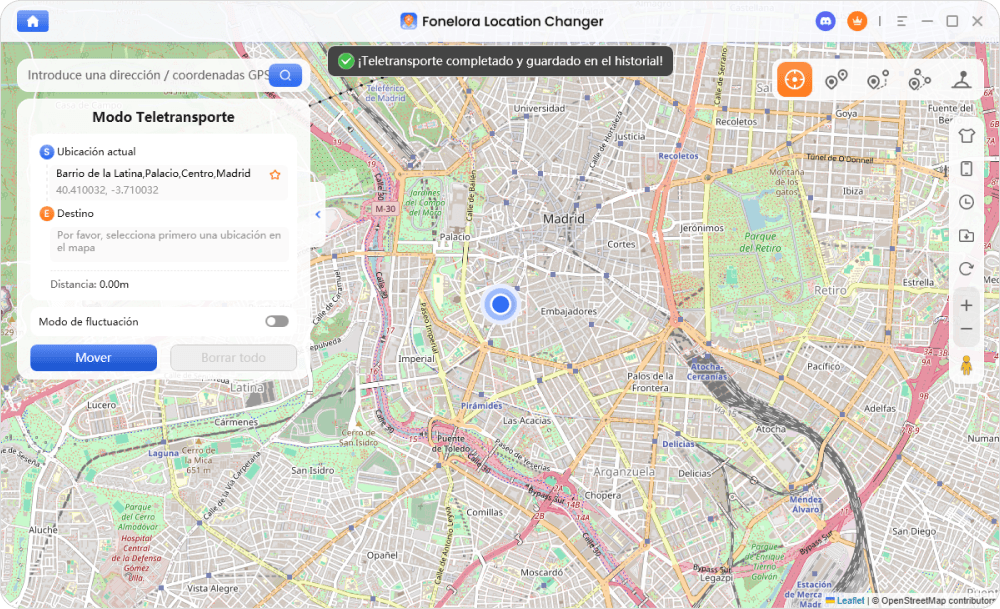Open the phone device icon in sidebar
This screenshot has height=609, width=1000.
tap(966, 168)
